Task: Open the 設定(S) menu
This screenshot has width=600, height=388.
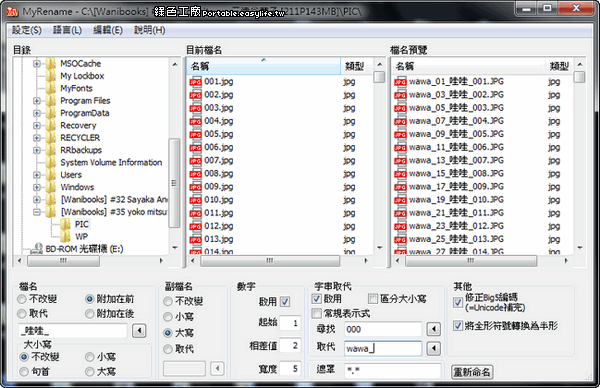Action: point(27,30)
